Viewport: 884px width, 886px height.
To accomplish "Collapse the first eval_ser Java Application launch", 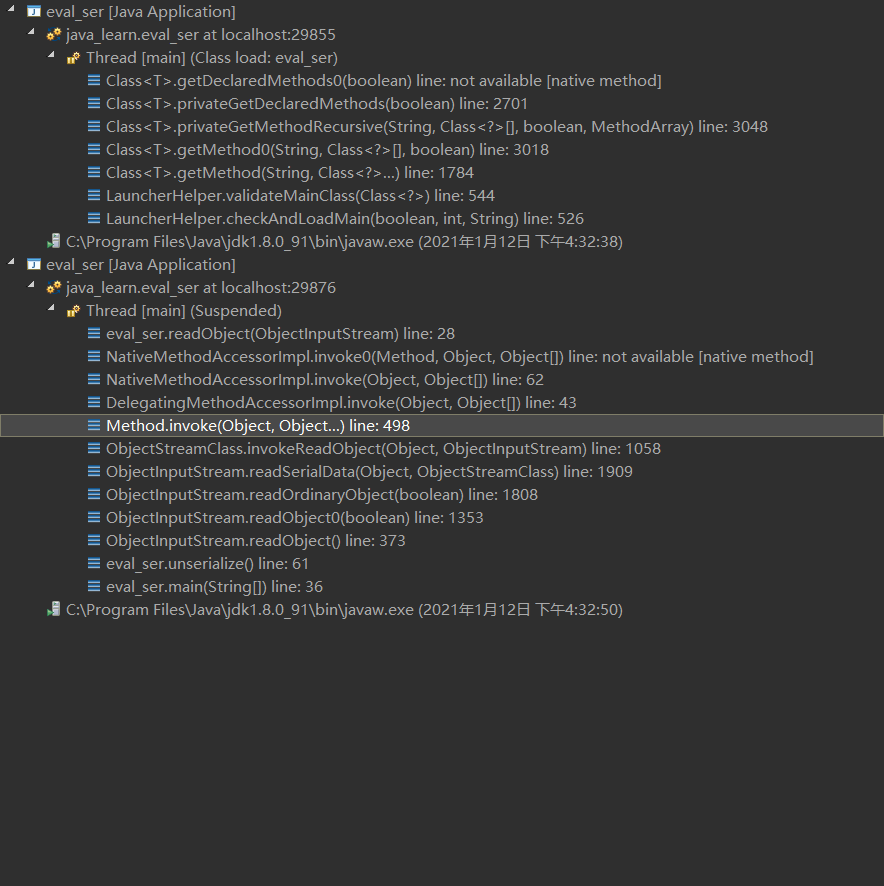I will click(x=11, y=9).
